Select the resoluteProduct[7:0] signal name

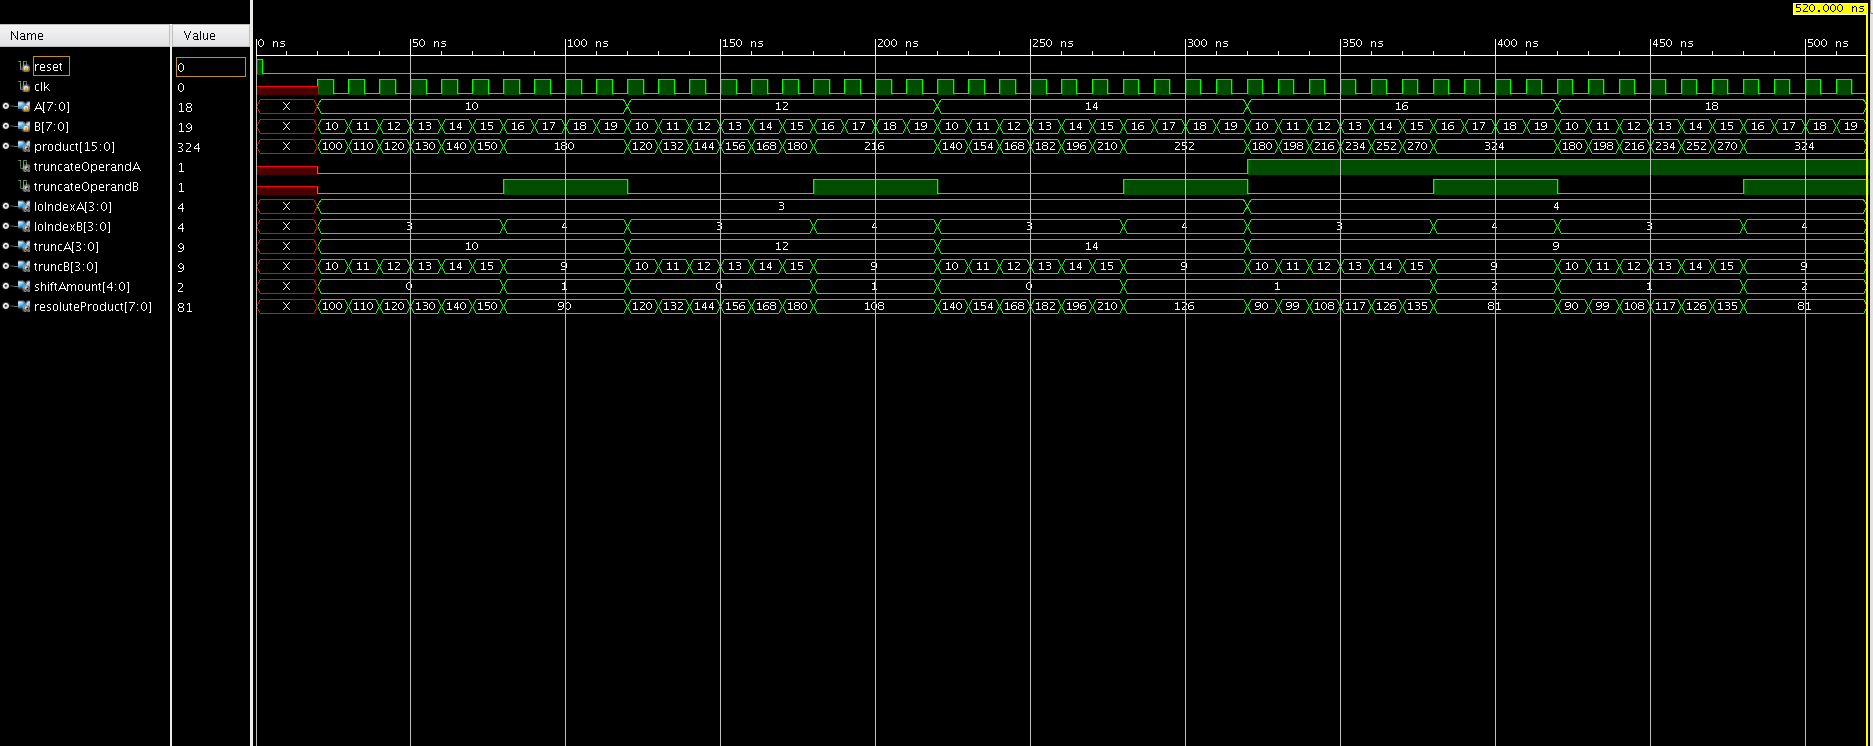tap(93, 307)
